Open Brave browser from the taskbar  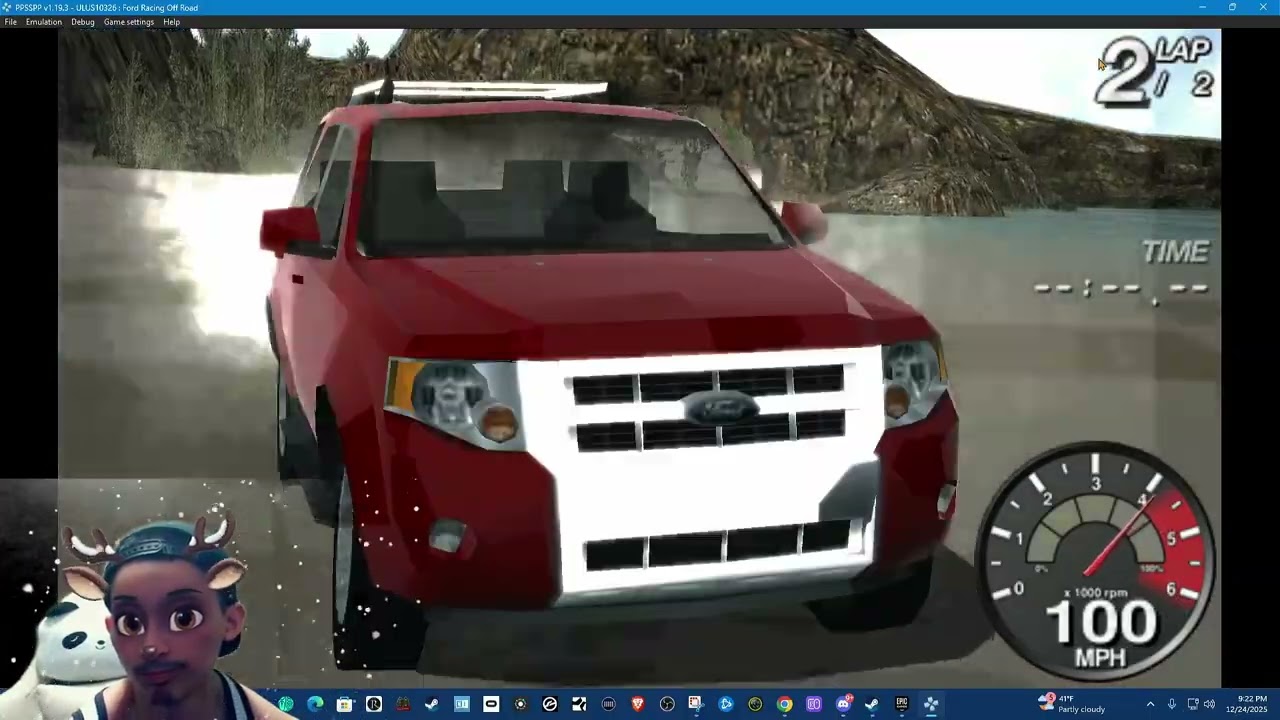click(x=637, y=704)
